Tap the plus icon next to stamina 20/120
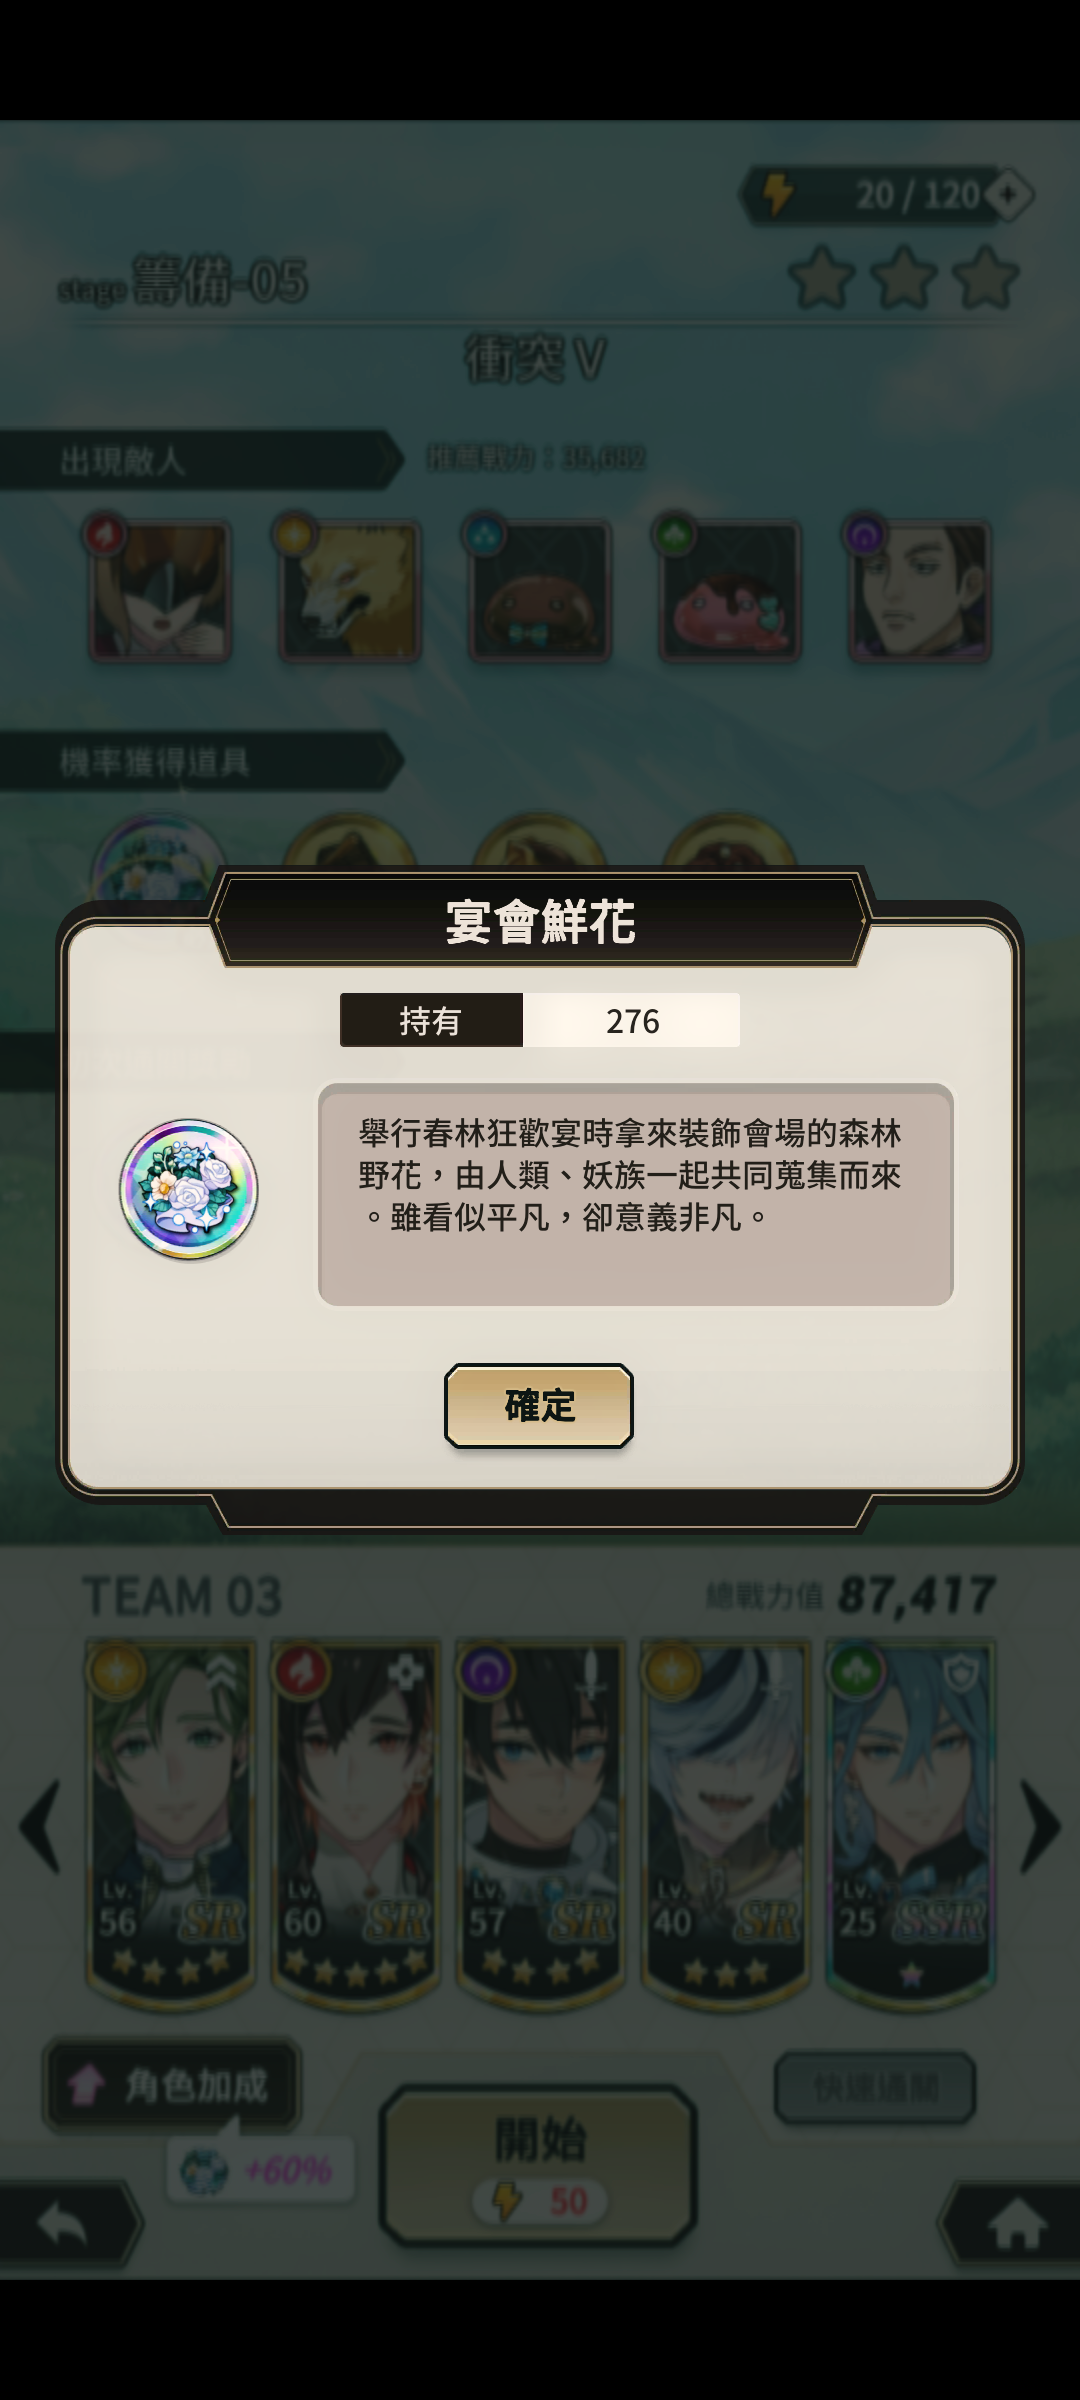Image resolution: width=1080 pixels, height=2400 pixels. coord(1009,194)
